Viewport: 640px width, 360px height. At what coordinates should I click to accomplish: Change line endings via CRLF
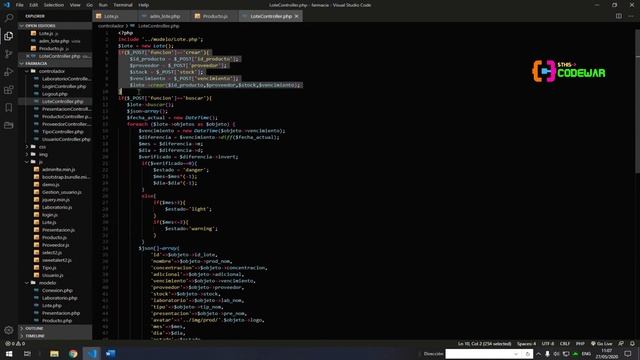point(565,344)
